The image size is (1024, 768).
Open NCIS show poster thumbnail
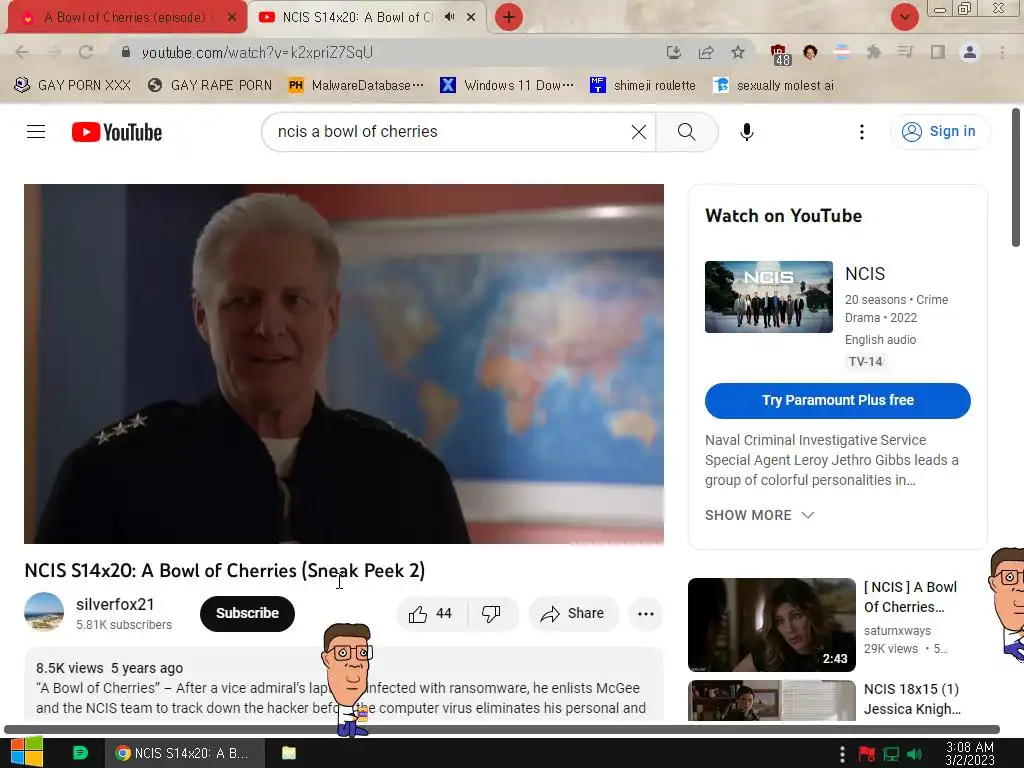(769, 297)
